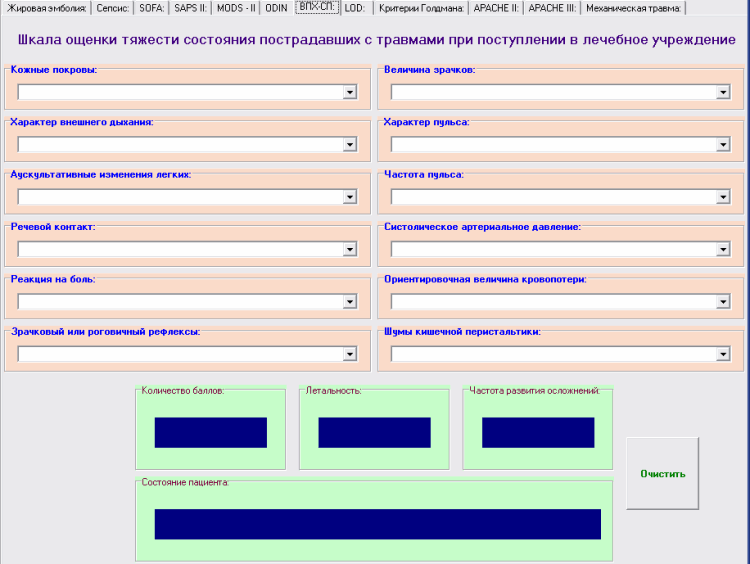This screenshot has height=564, width=750.
Task: Open the APACHE II tab
Action: [494, 8]
